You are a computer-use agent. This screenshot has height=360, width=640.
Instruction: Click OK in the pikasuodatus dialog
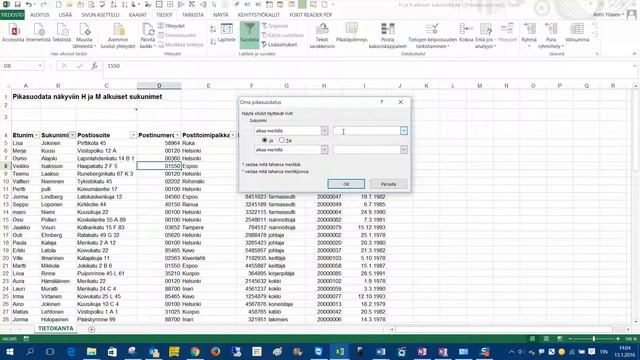pyautogui.click(x=346, y=184)
